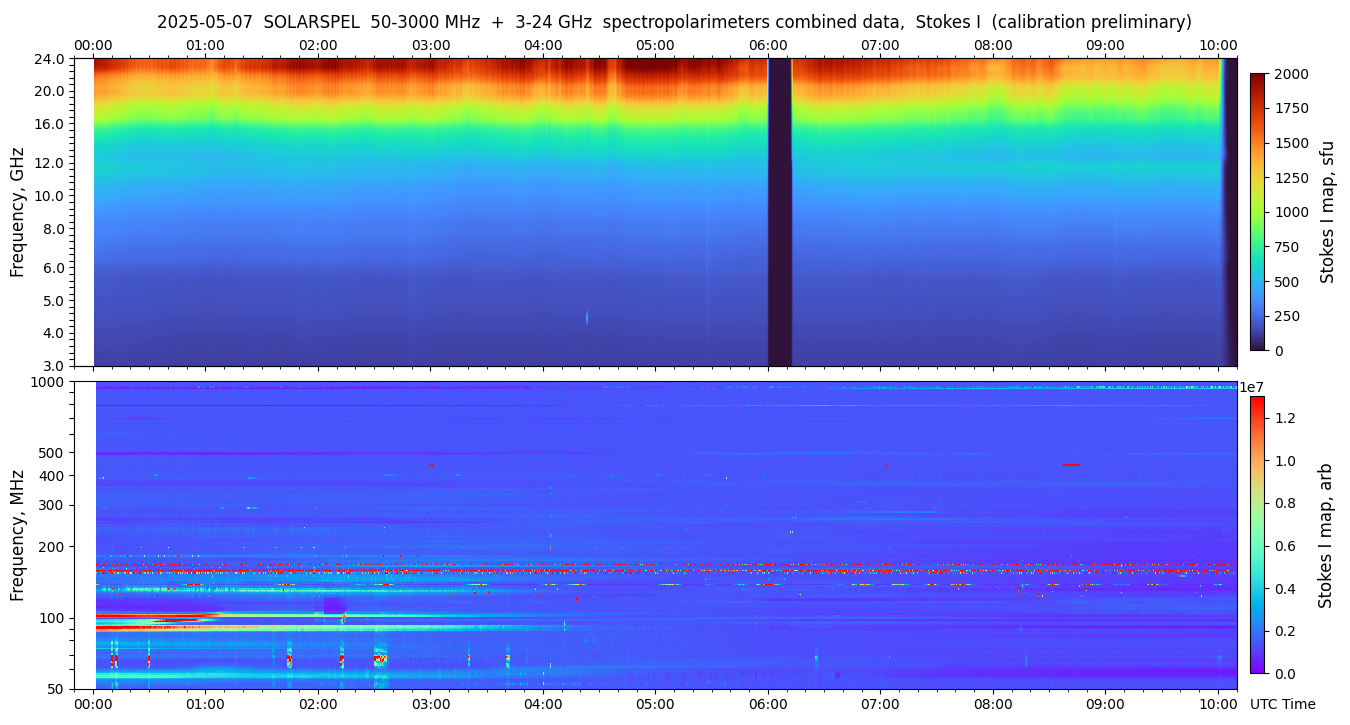The image size is (1350, 725).
Task: Click the 'UTC Time' axis label
Action: 1282,704
